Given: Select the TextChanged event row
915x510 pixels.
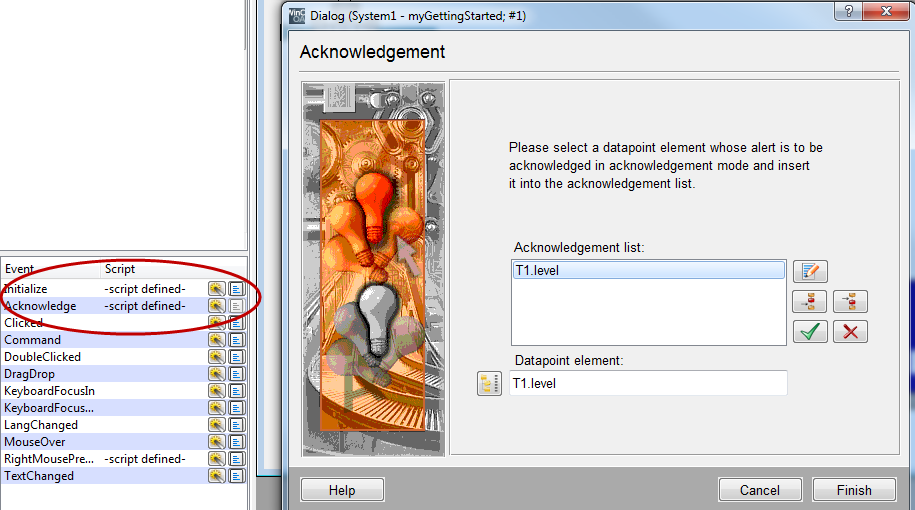Looking at the screenshot, I should coord(124,476).
